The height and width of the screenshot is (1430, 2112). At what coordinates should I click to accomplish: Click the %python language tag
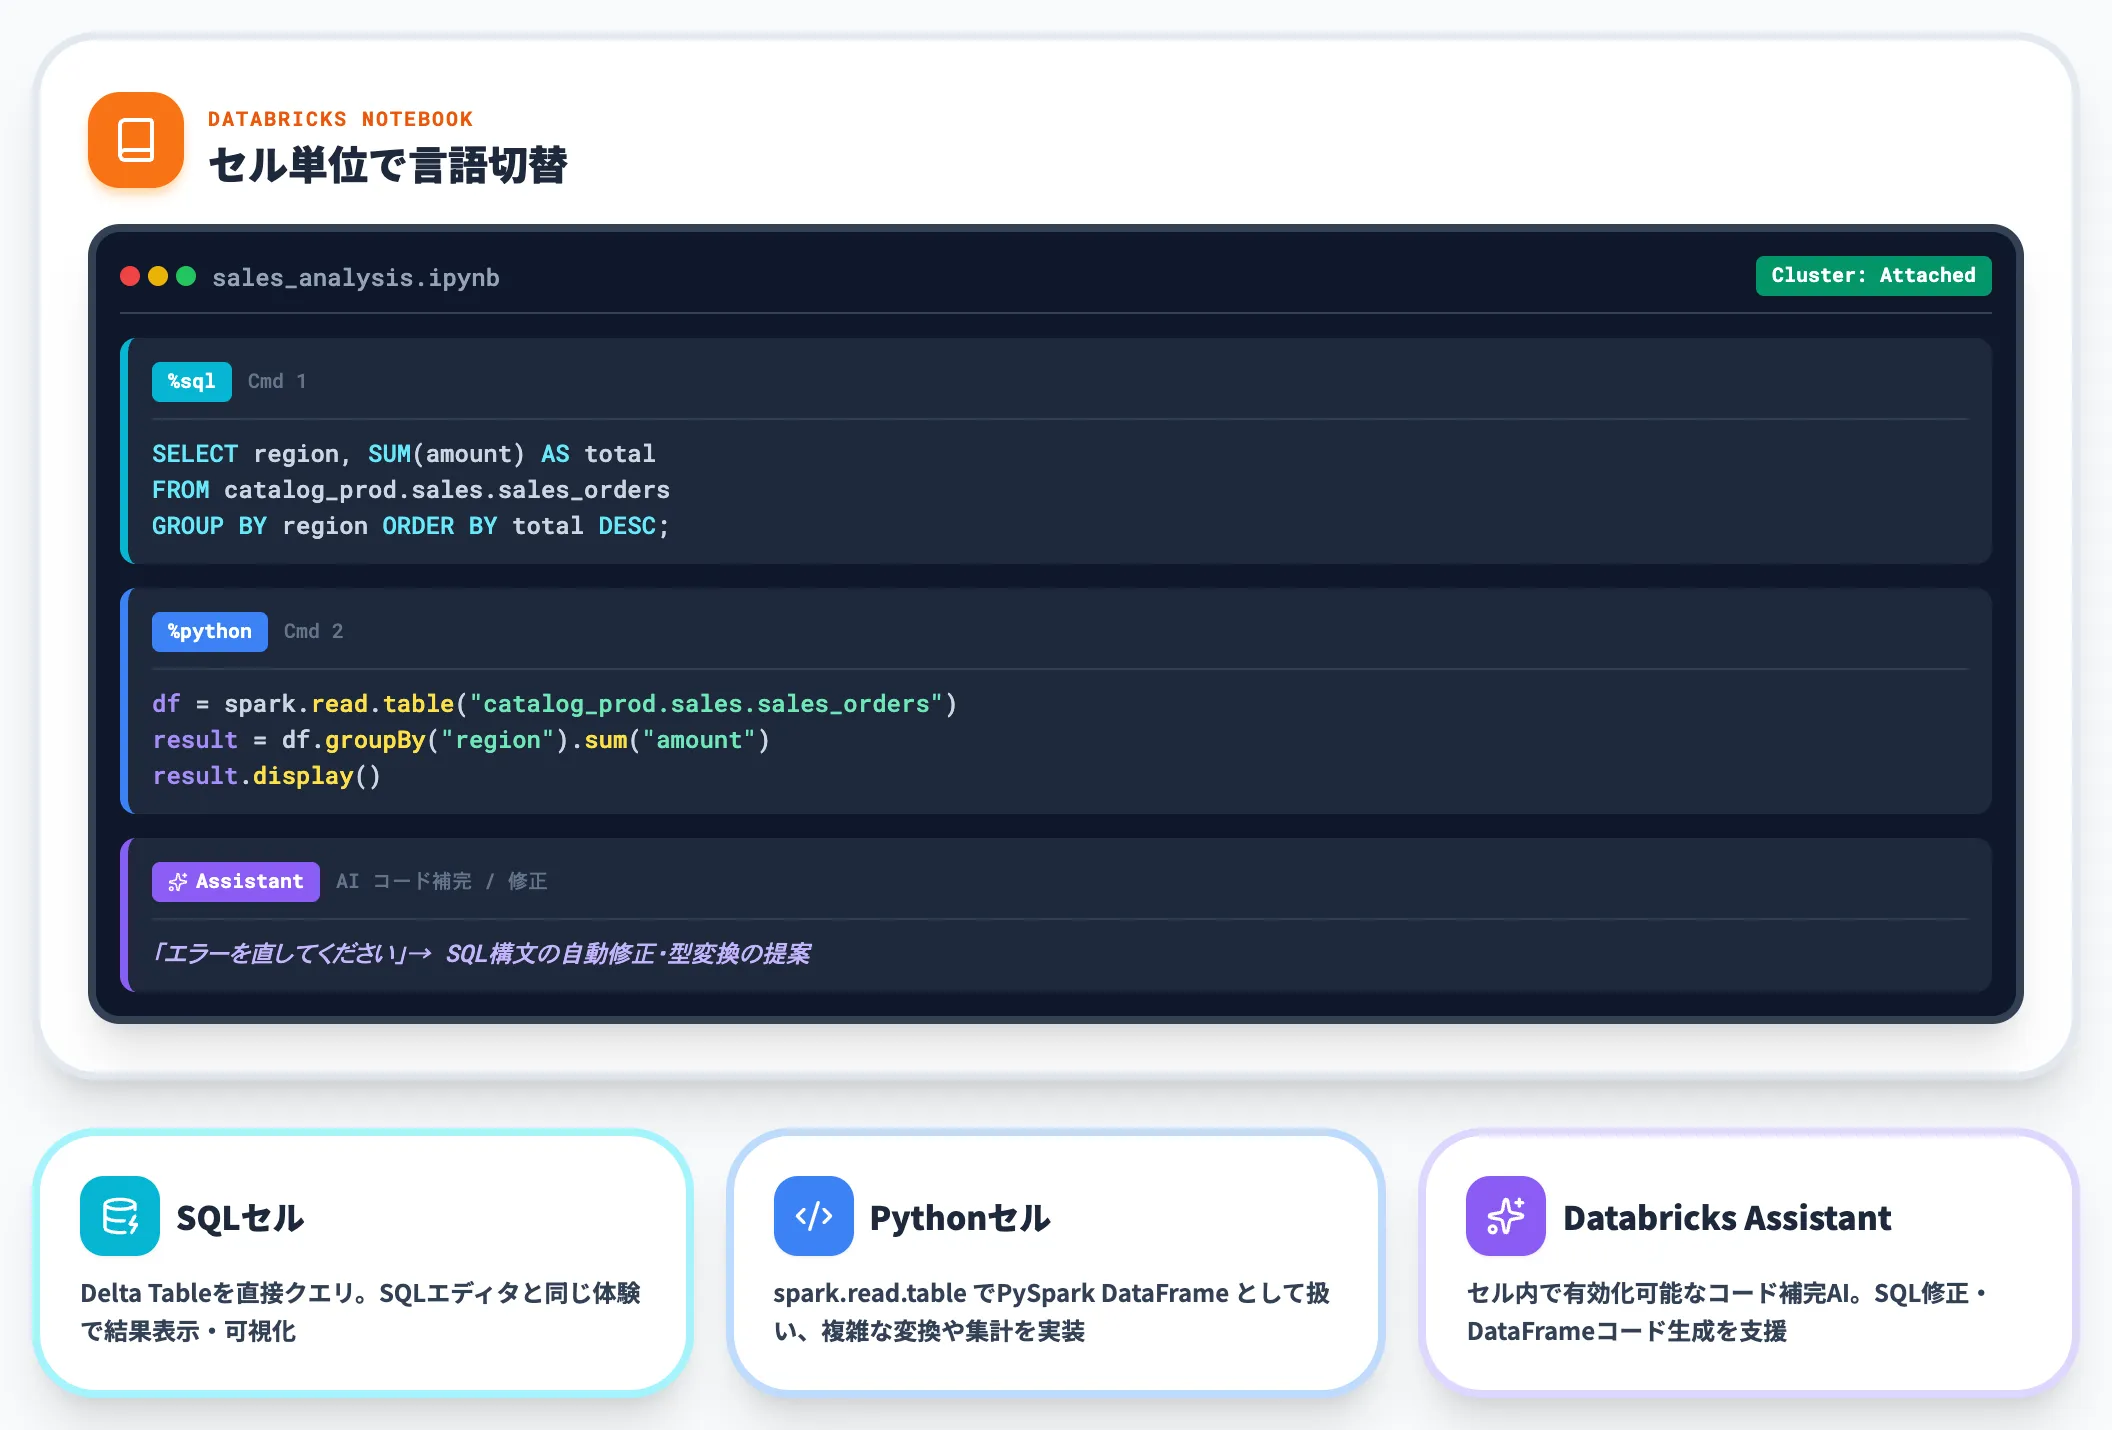[x=210, y=631]
